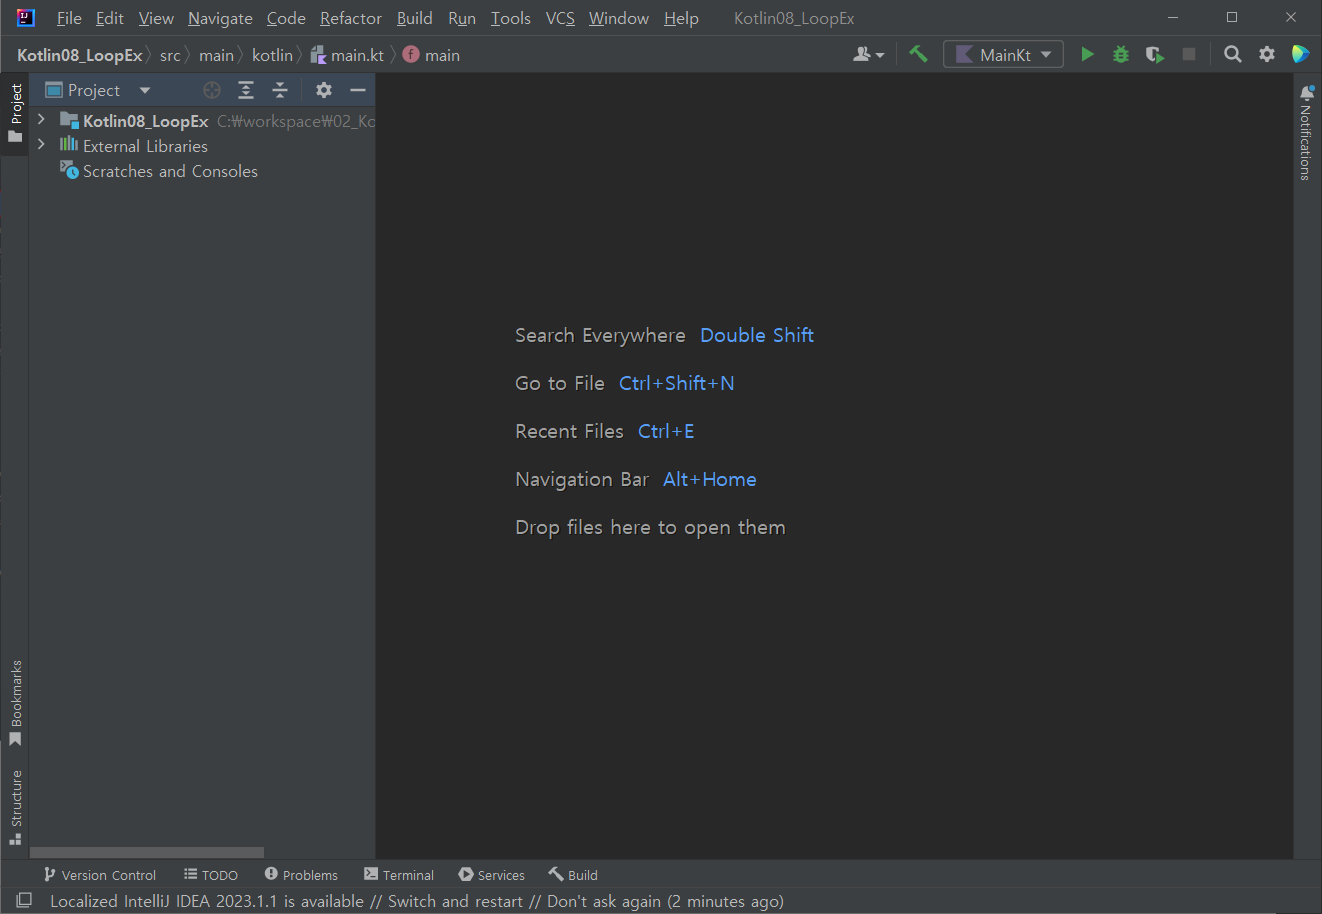Open the View menu
1322x914 pixels.
pos(156,18)
